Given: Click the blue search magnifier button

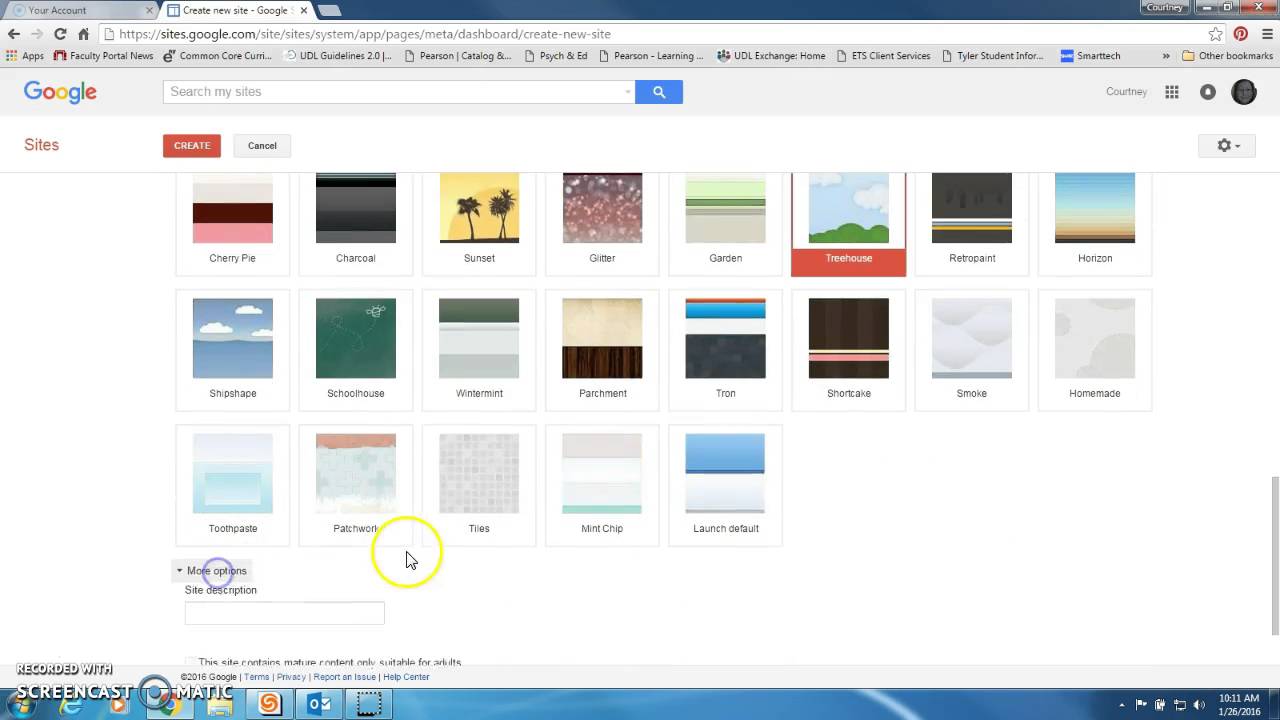Looking at the screenshot, I should click(x=659, y=92).
